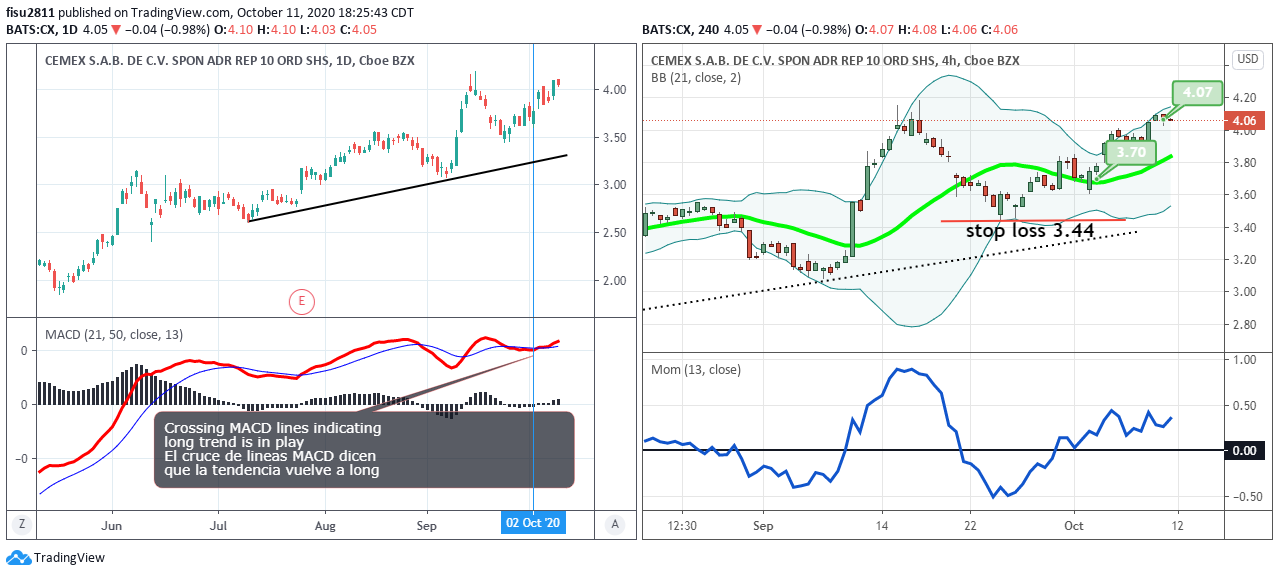The width and height of the screenshot is (1279, 576).
Task: Click the A auto-scale icon on left chart
Action: coord(616,524)
